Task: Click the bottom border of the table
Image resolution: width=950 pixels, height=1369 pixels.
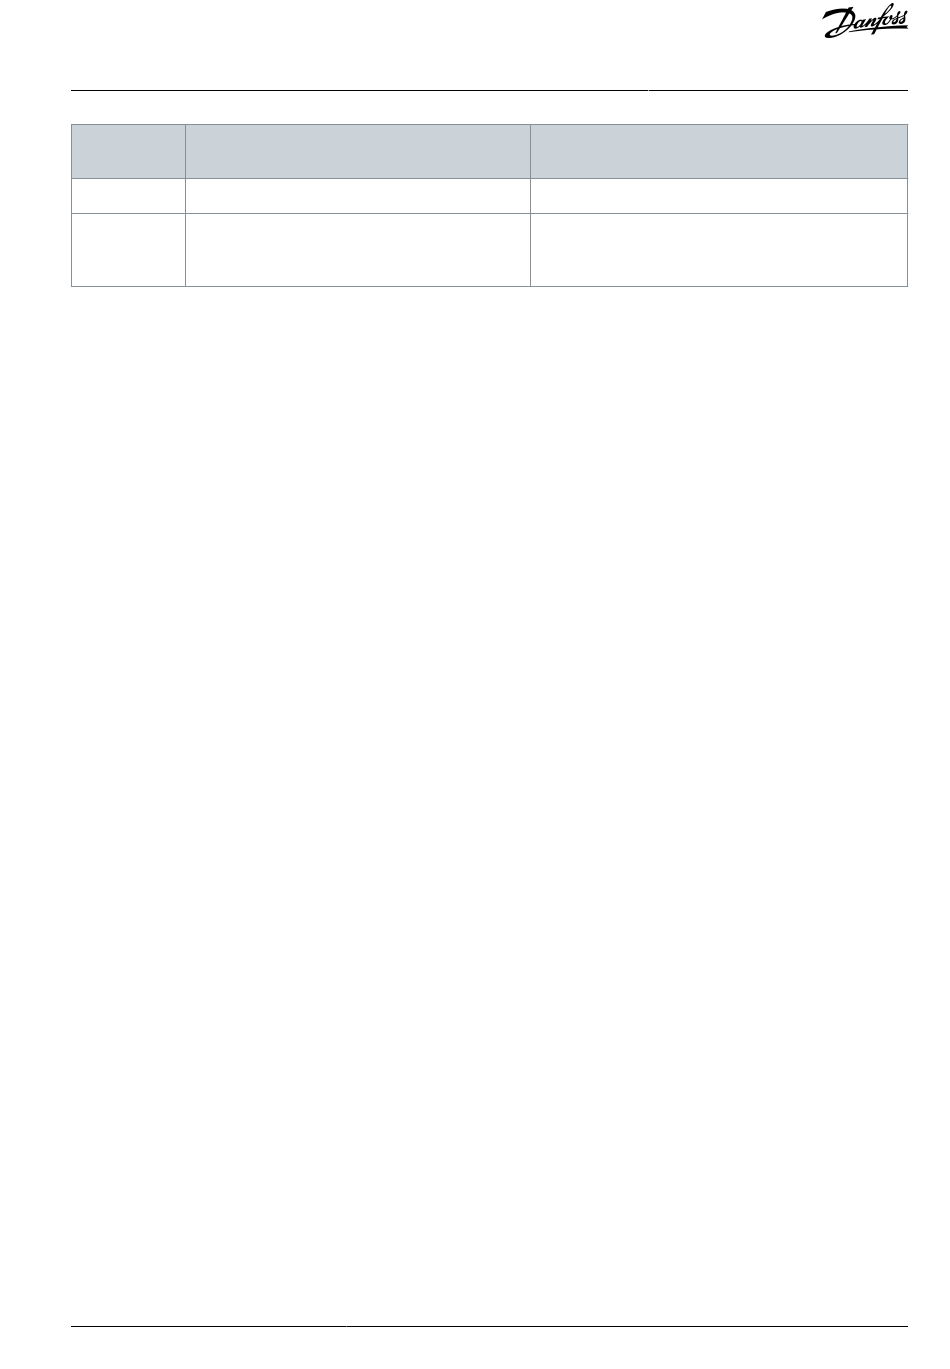Action: (x=490, y=287)
